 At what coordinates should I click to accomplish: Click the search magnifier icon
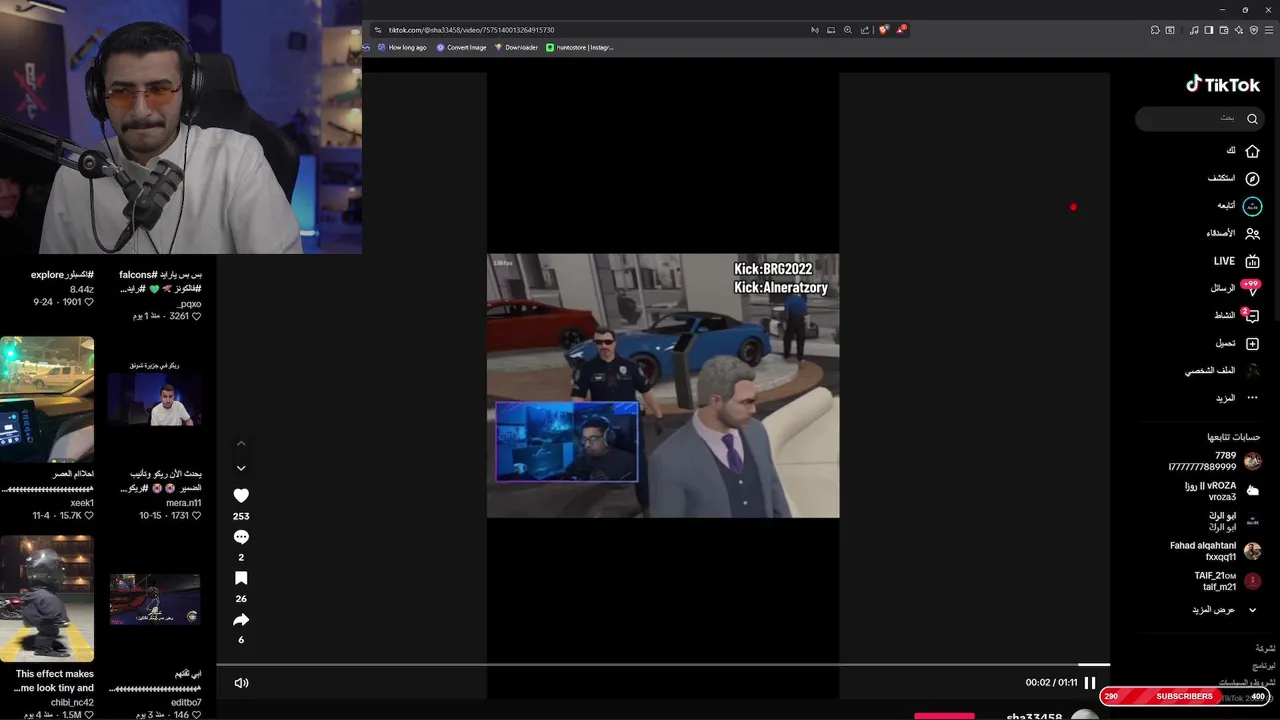1252,118
